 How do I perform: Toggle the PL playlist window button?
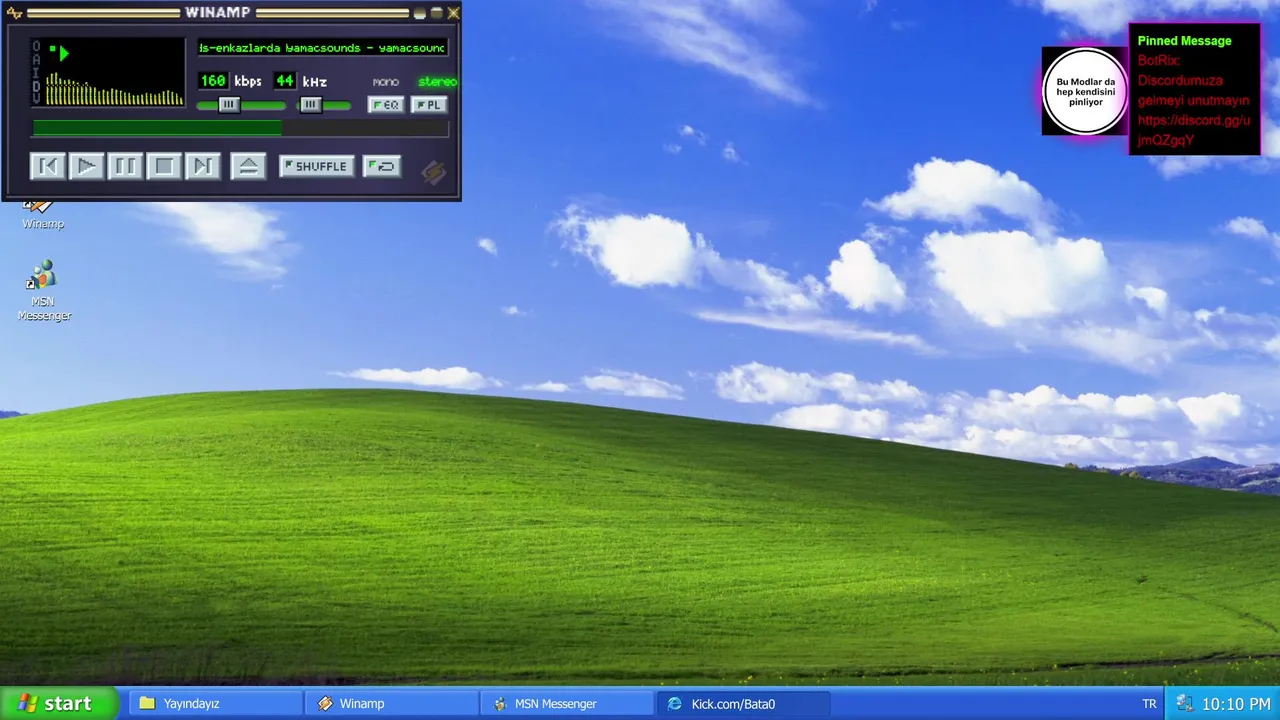[429, 105]
